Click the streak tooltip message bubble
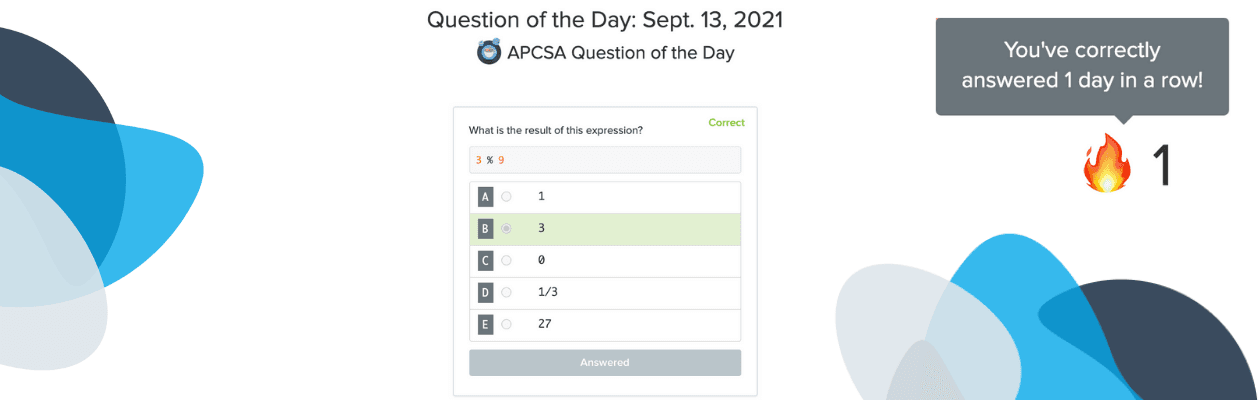This screenshot has height=400, width=1259. pos(1081,66)
